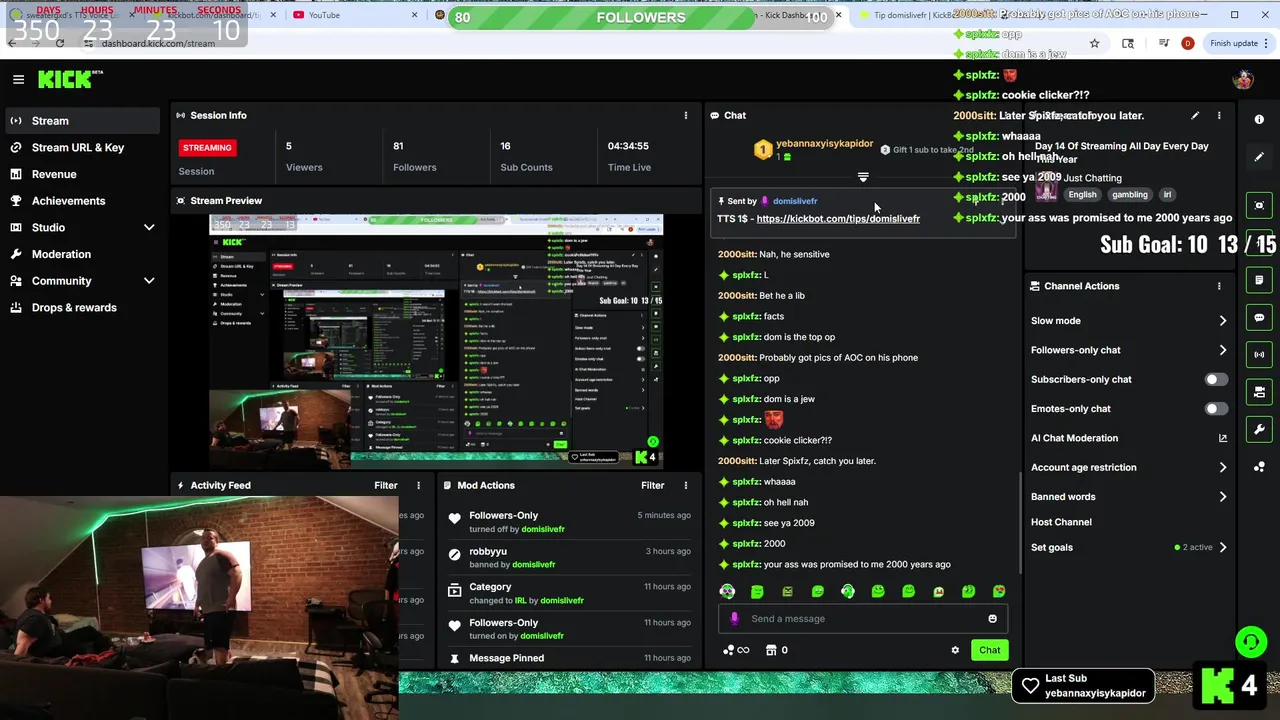This screenshot has width=1280, height=720.
Task: Click the microphone icon in message box
Action: pyautogui.click(x=735, y=618)
